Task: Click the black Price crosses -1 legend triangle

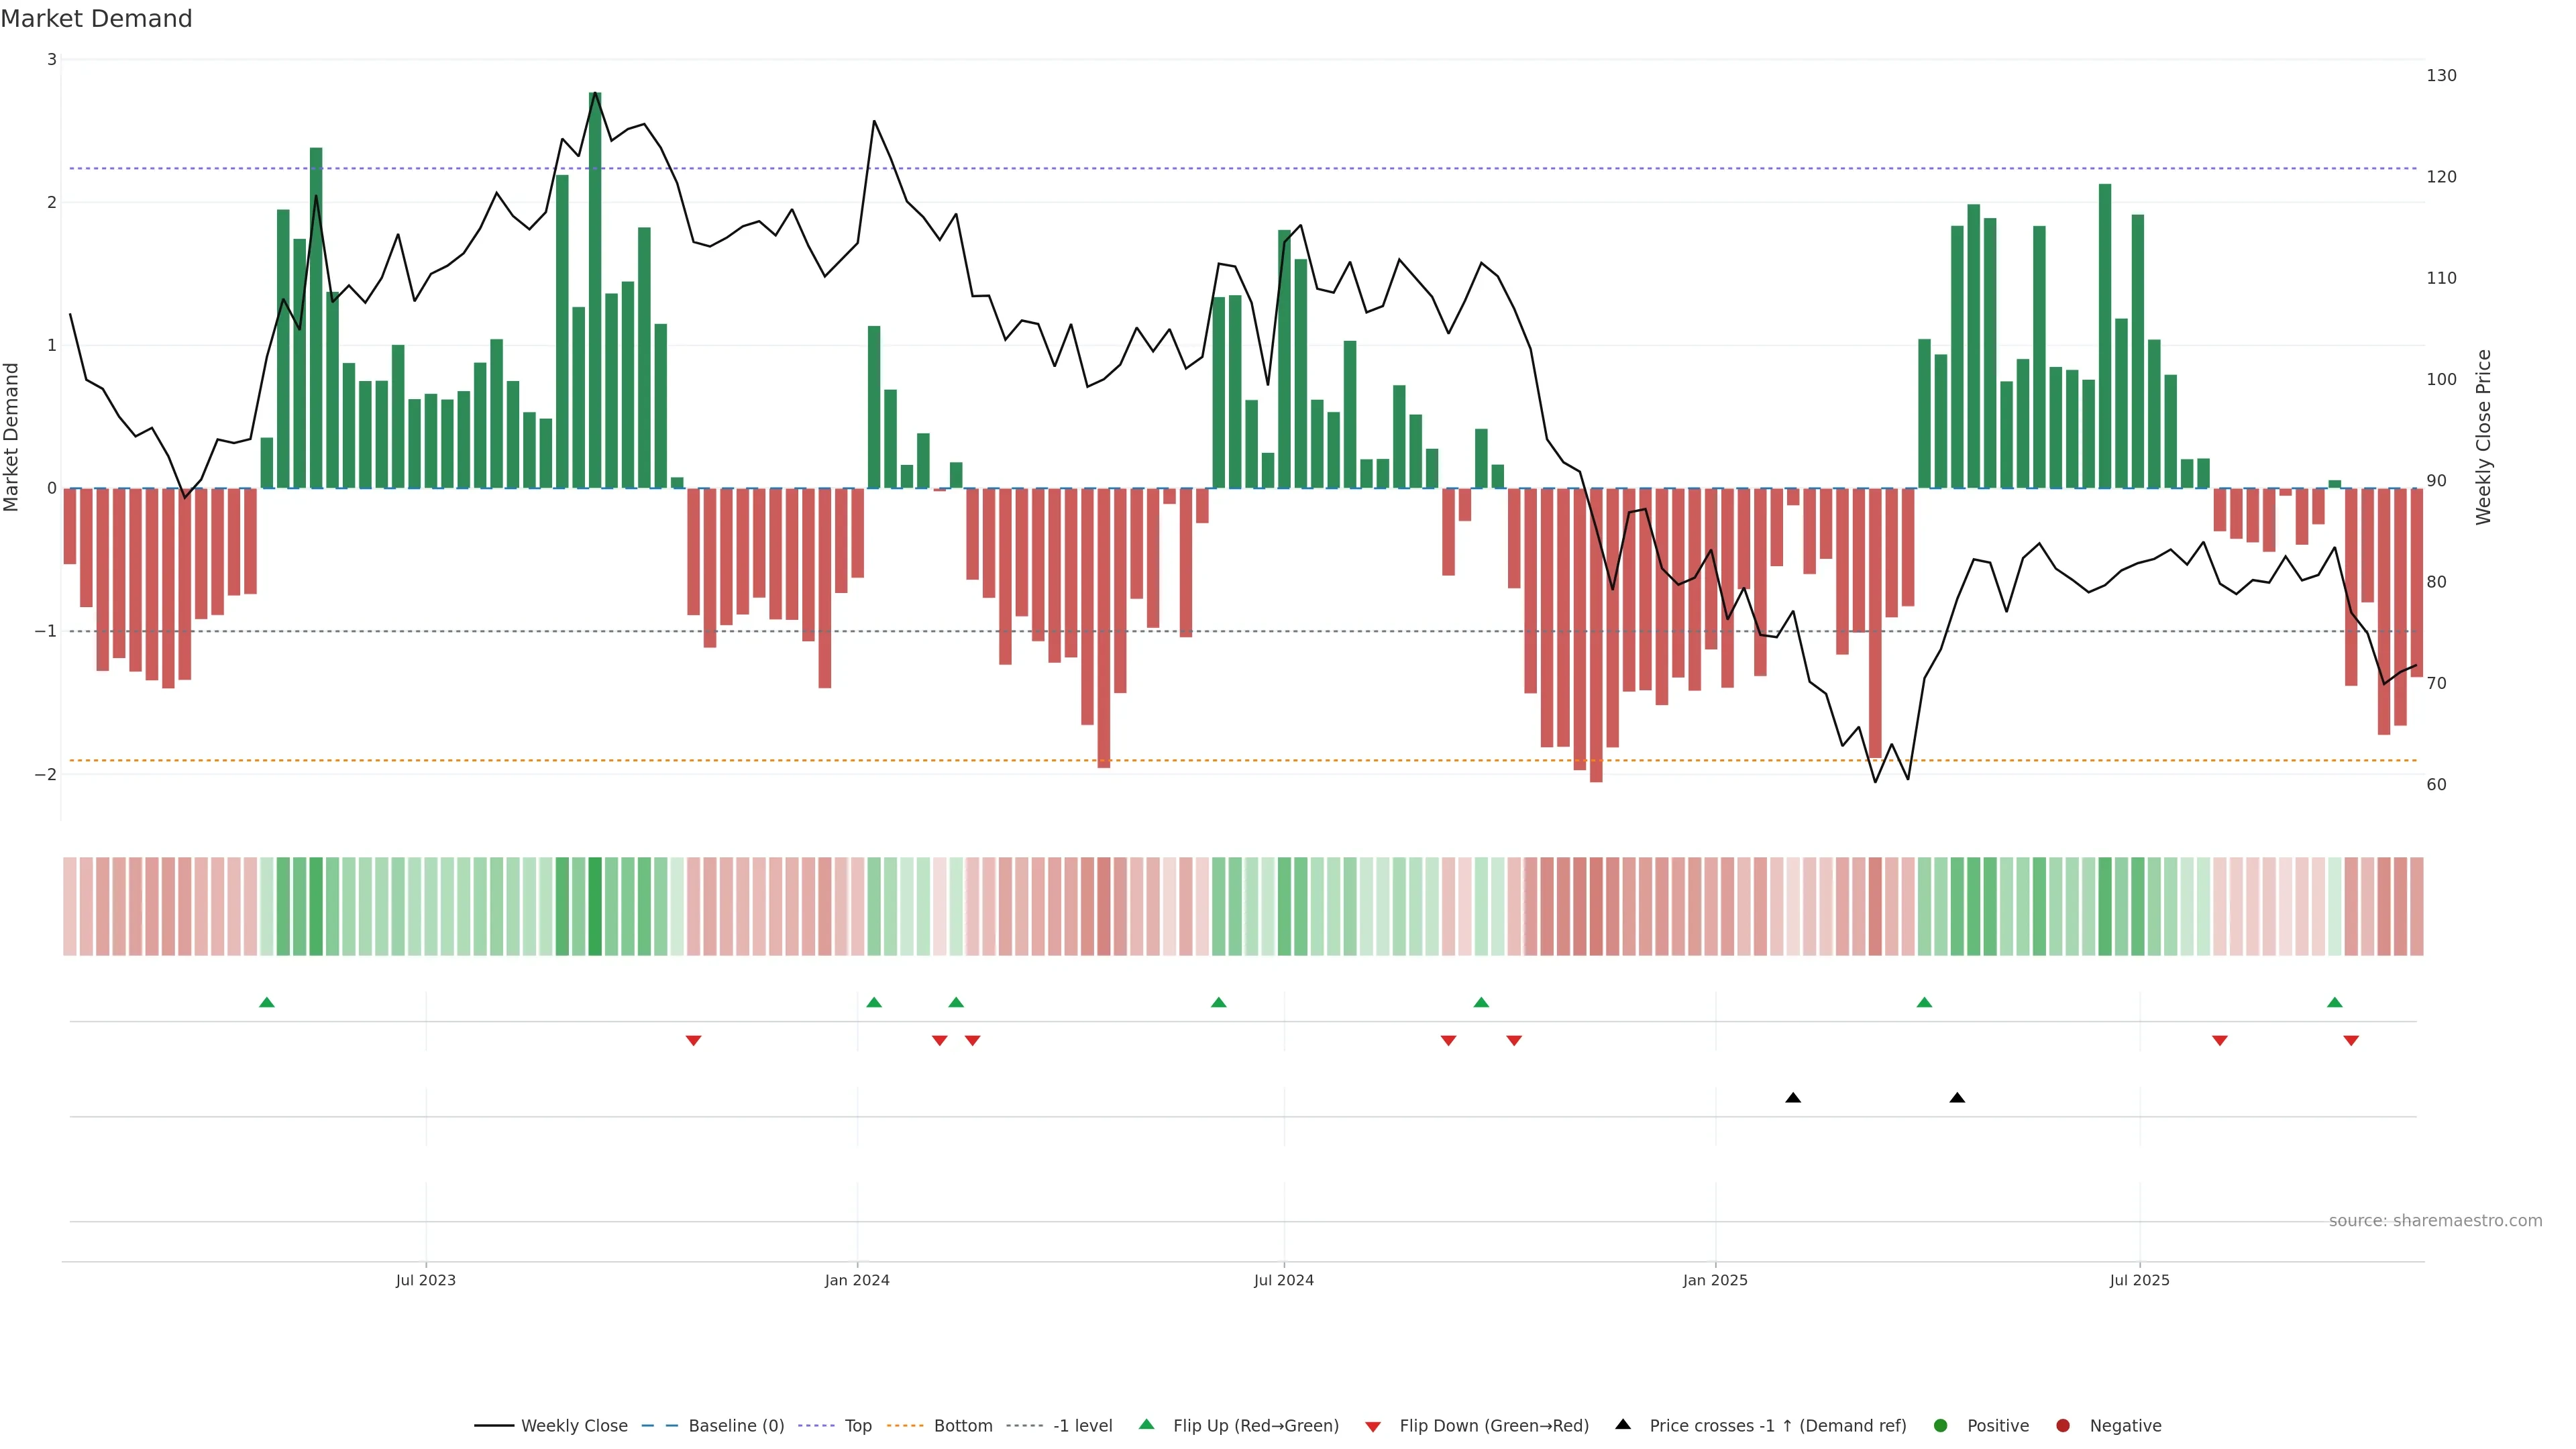Action: (1622, 1424)
